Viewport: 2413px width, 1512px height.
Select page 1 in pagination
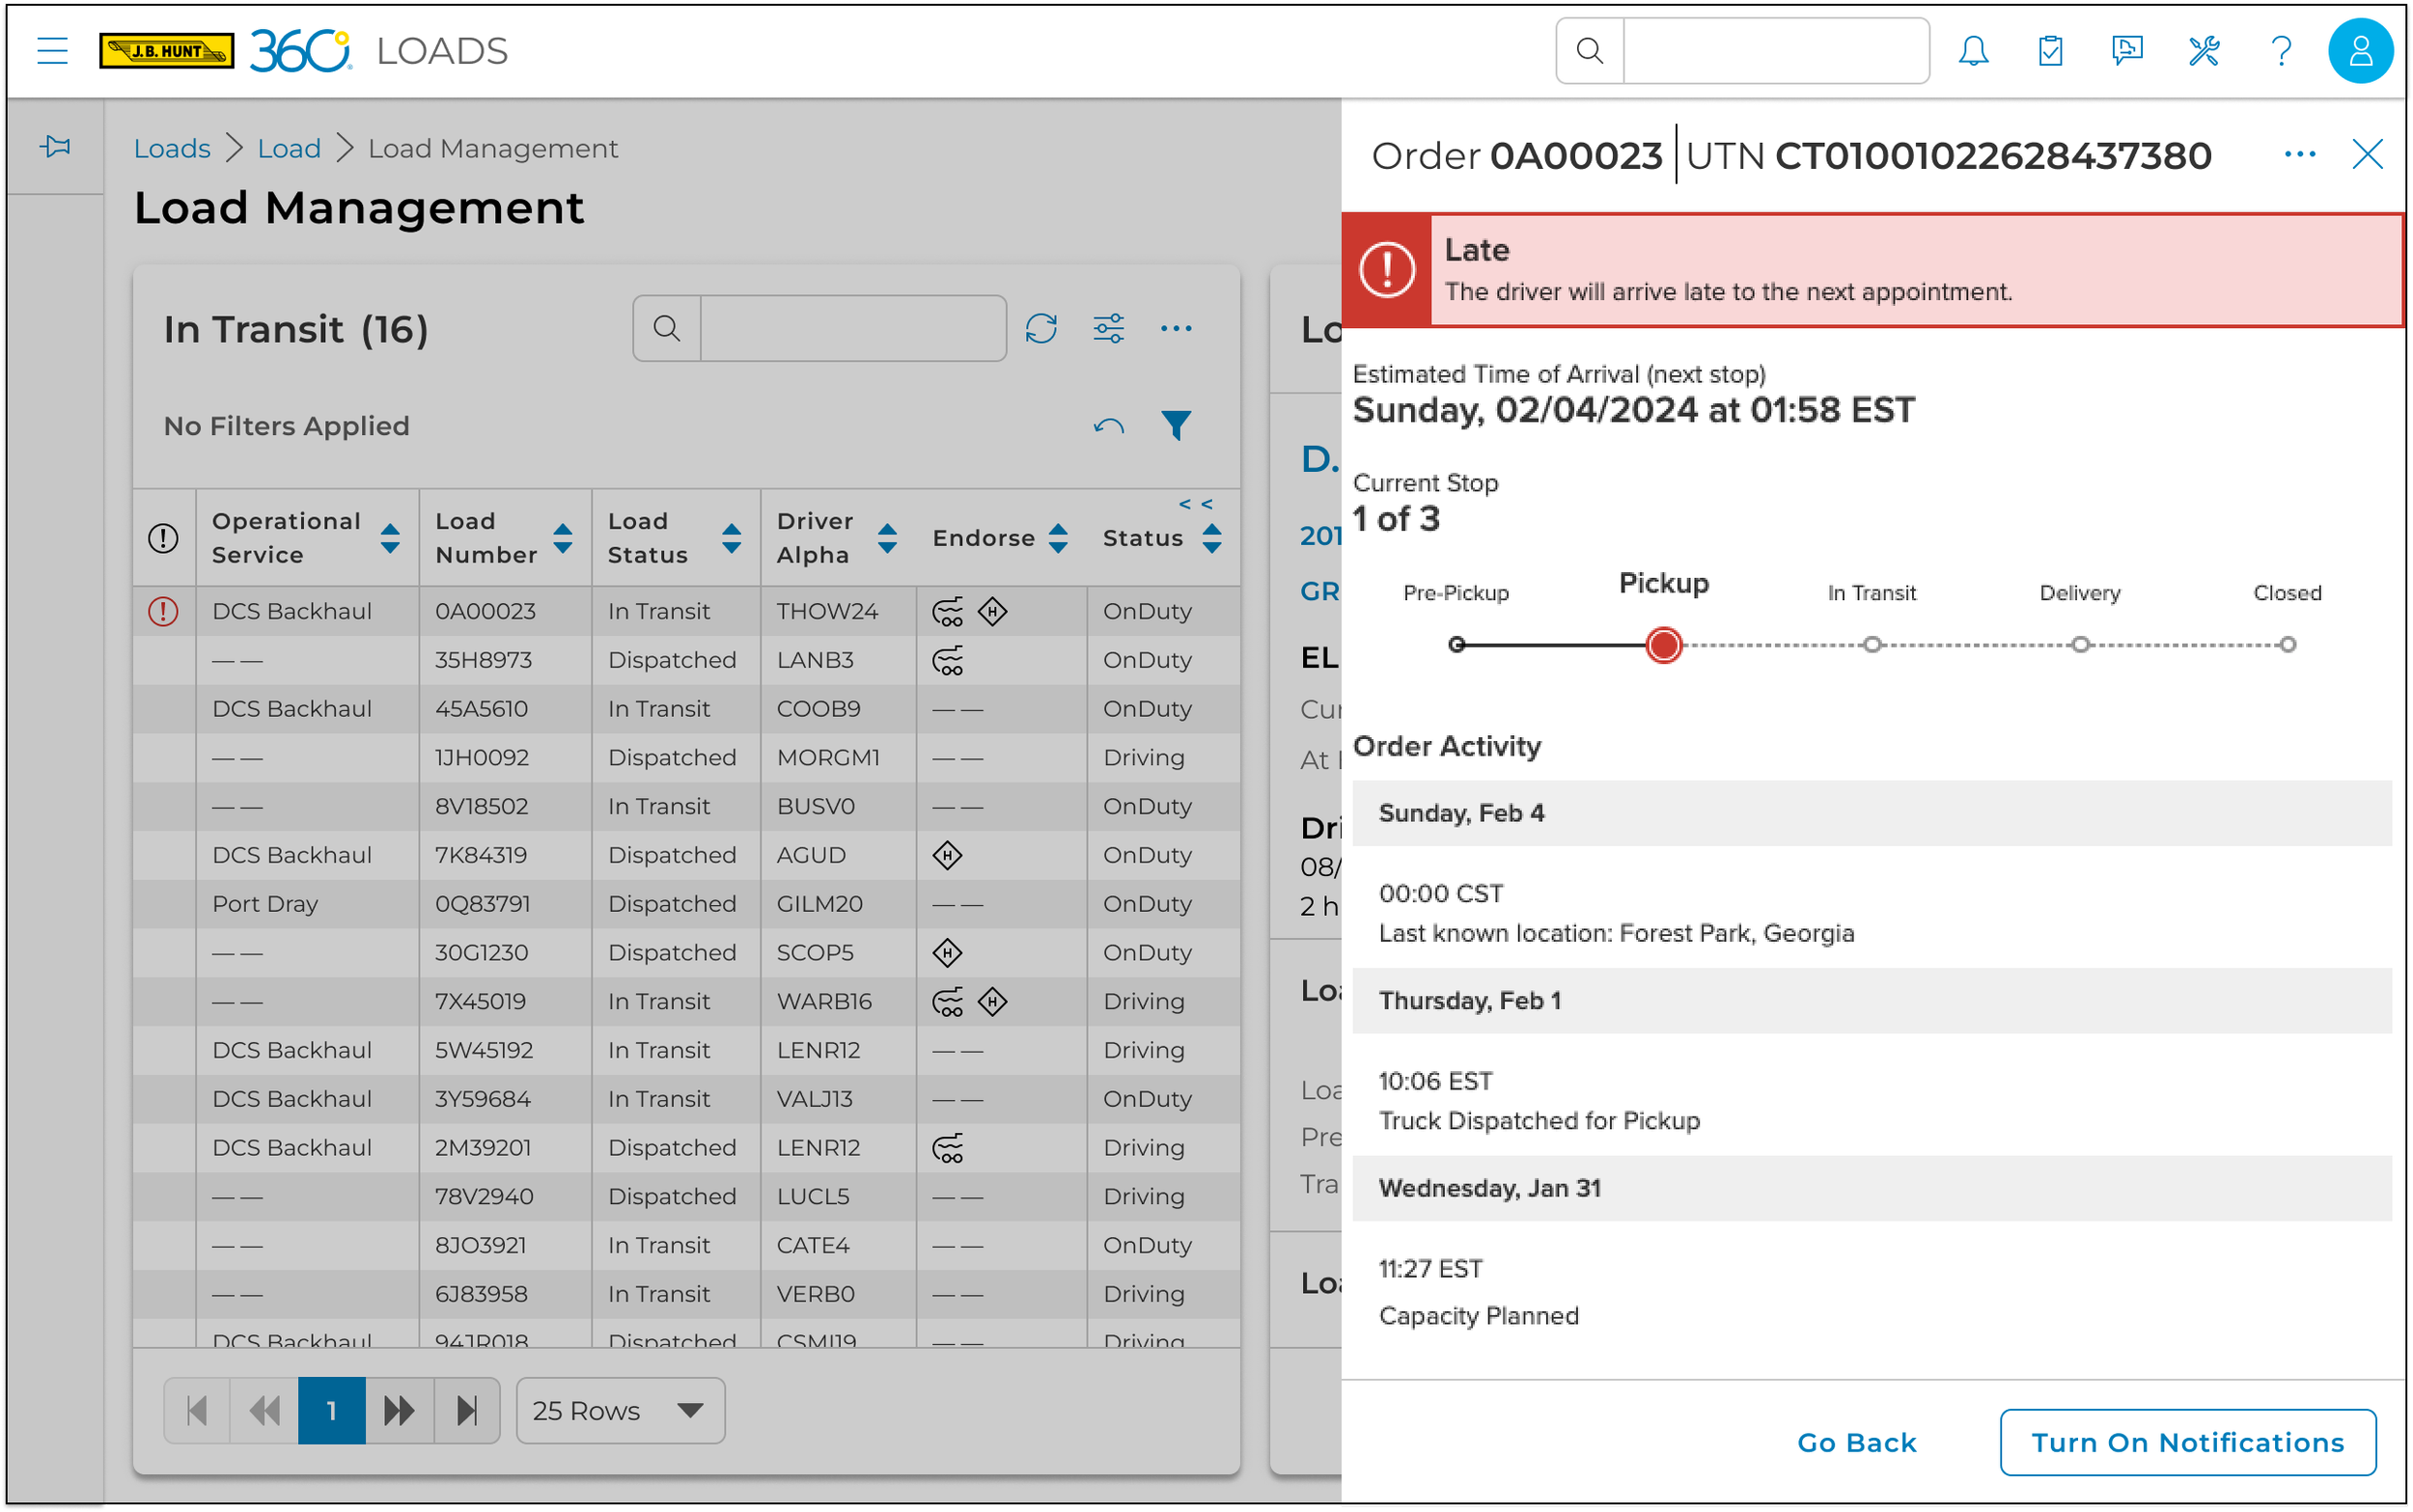[x=331, y=1410]
